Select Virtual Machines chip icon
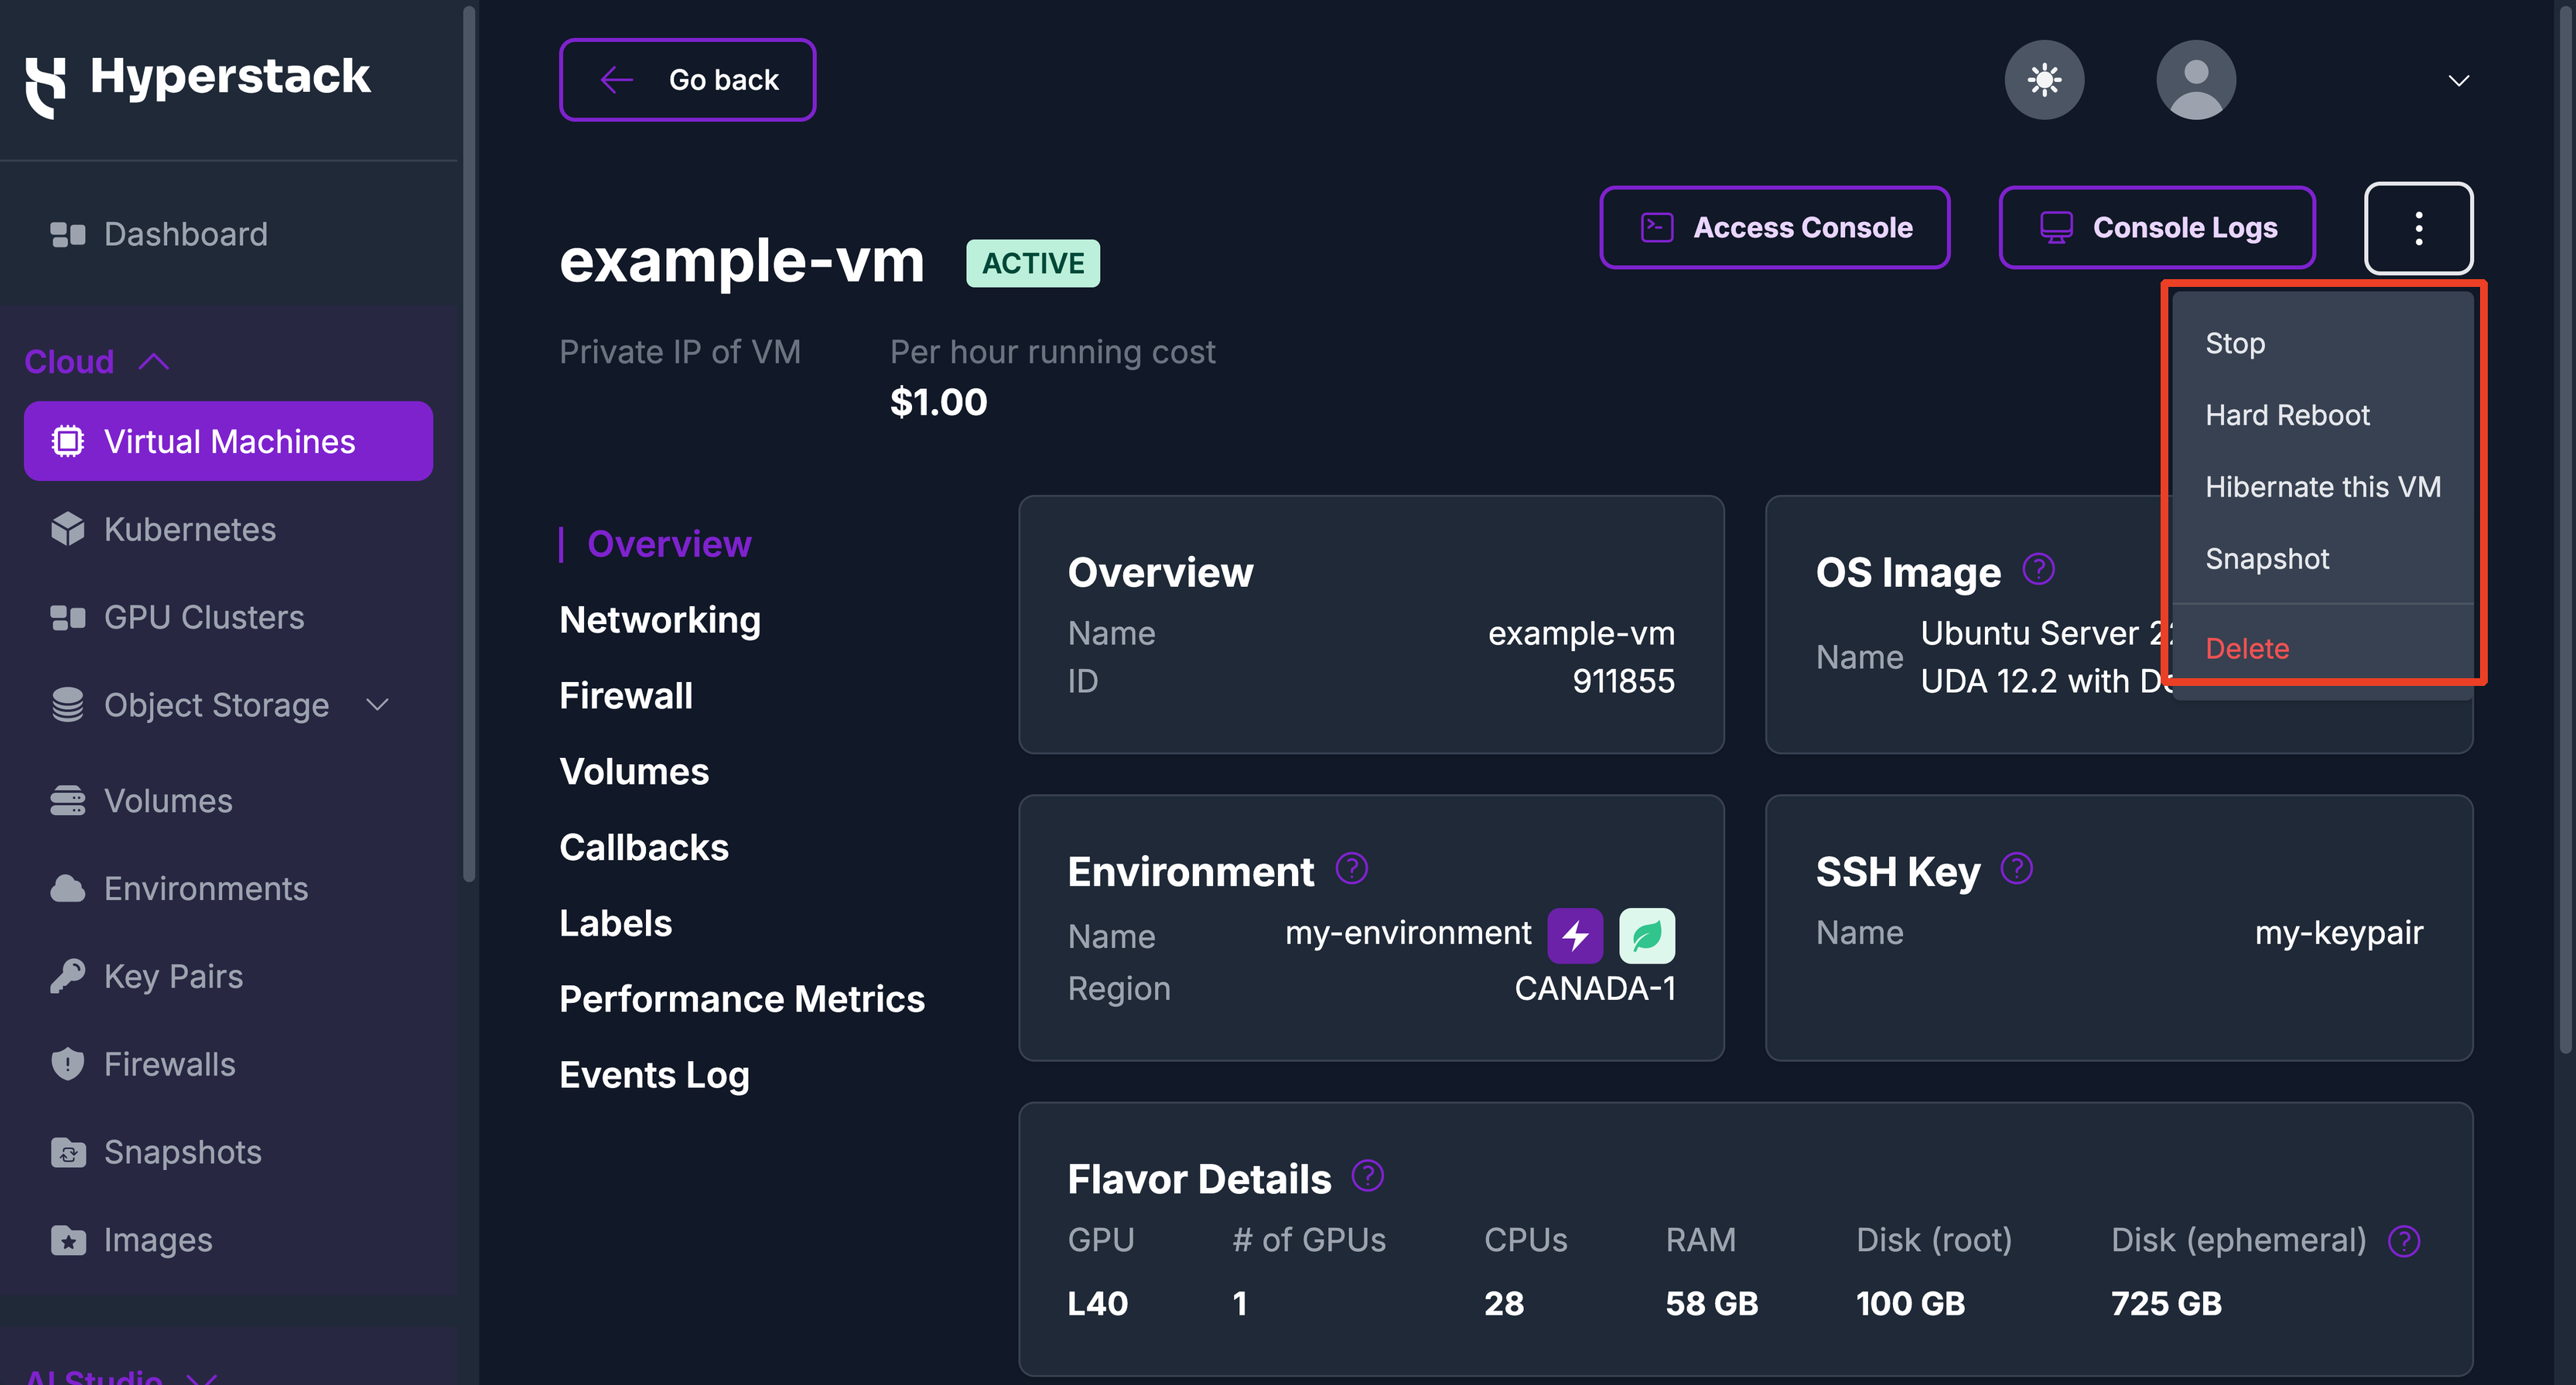Image resolution: width=2576 pixels, height=1385 pixels. [67, 441]
